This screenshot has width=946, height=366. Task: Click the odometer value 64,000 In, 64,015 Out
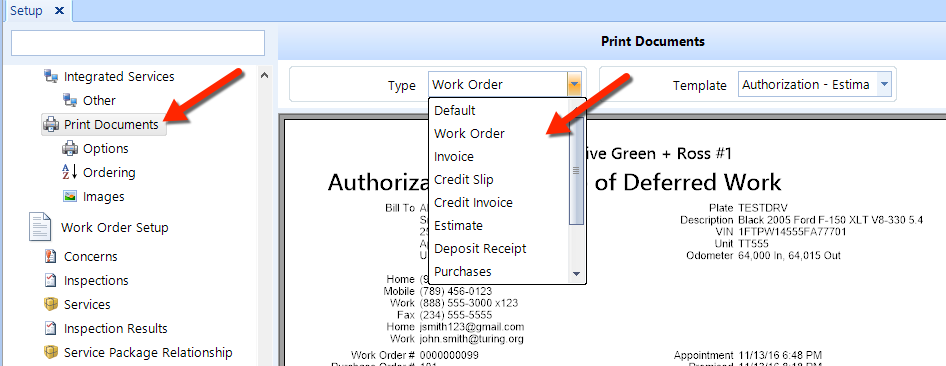tap(789, 256)
